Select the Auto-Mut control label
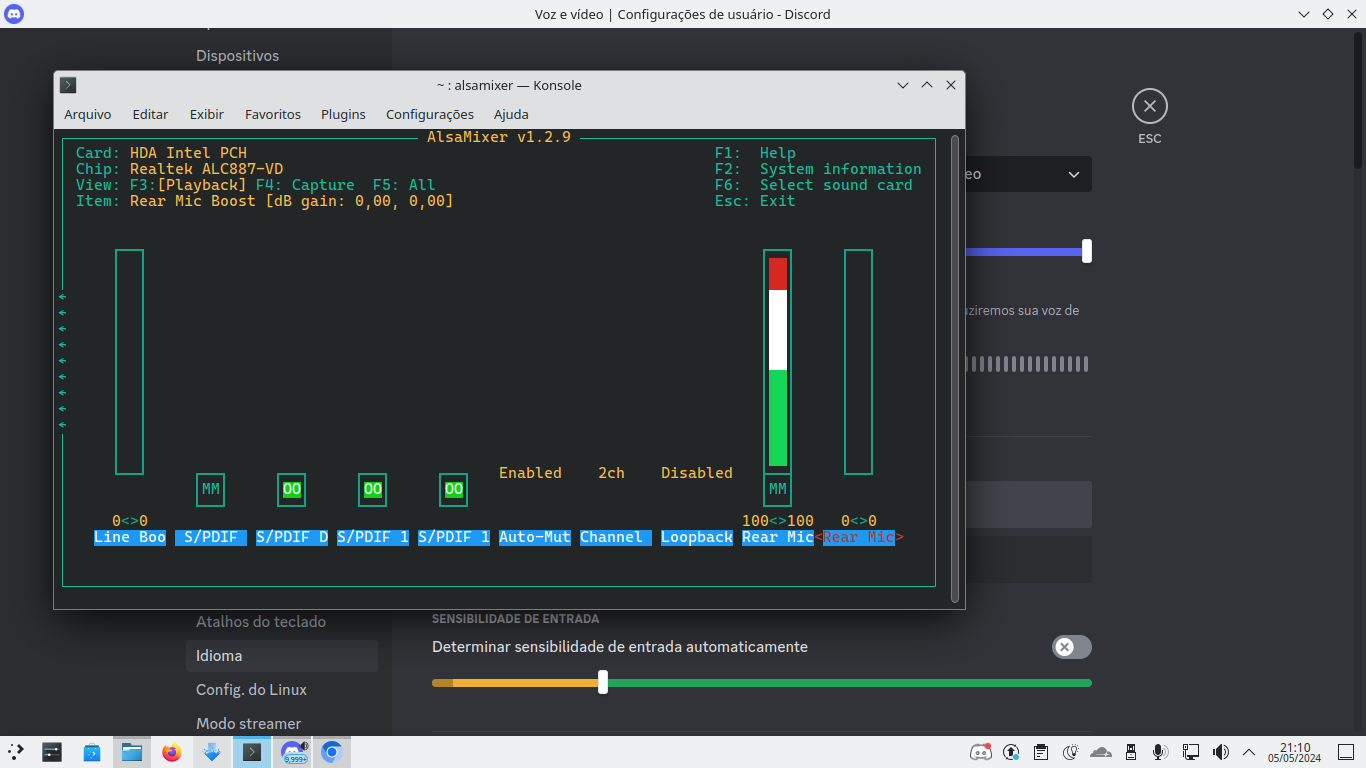The height and width of the screenshot is (768, 1366). pyautogui.click(x=535, y=537)
